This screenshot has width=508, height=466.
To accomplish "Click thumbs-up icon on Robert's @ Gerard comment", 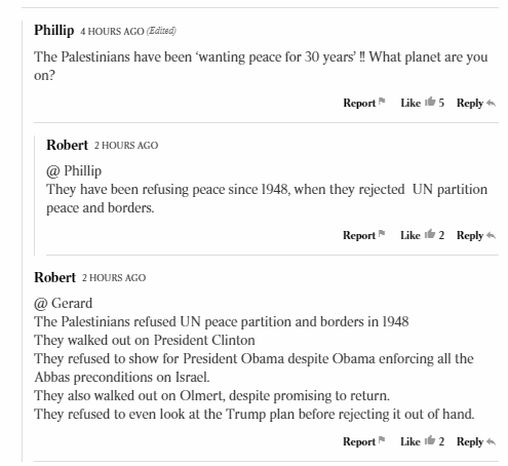I will (x=430, y=440).
